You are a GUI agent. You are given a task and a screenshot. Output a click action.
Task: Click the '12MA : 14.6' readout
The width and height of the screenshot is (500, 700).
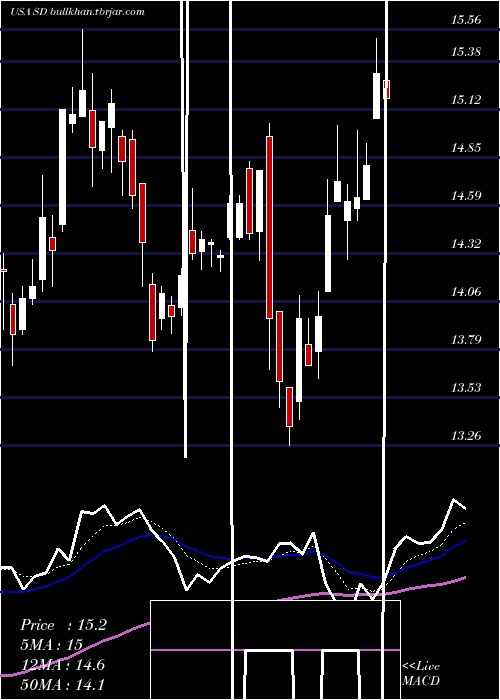pyautogui.click(x=62, y=665)
